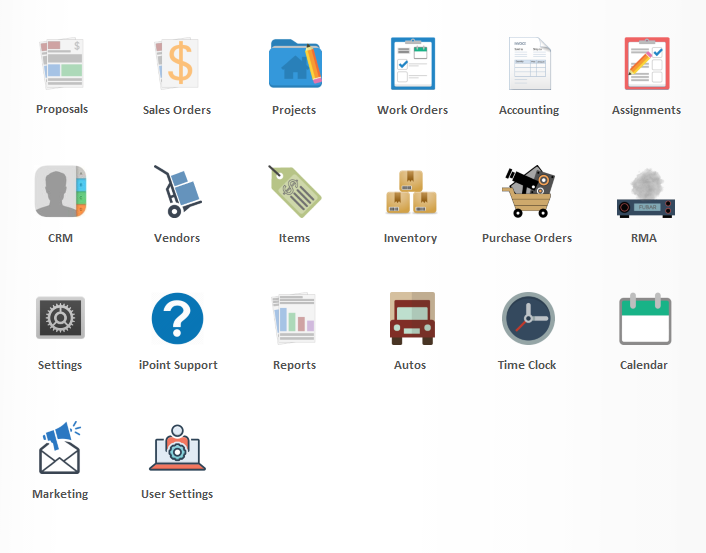Click the Proposals label

pos(62,109)
